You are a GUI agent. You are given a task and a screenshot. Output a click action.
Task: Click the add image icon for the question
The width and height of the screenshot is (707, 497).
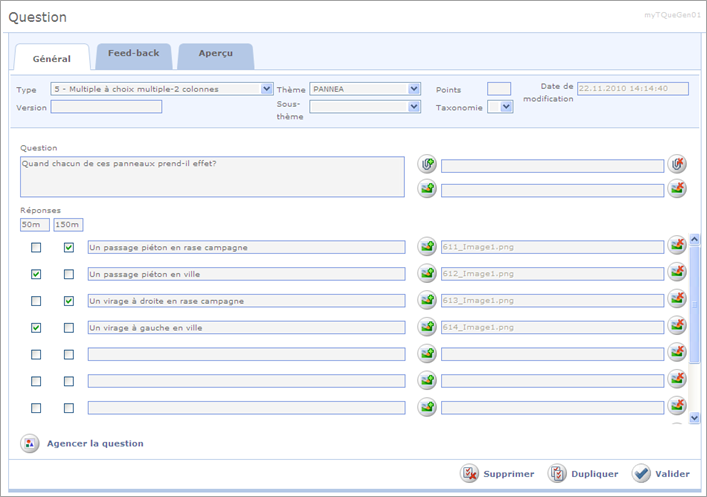pyautogui.click(x=427, y=189)
